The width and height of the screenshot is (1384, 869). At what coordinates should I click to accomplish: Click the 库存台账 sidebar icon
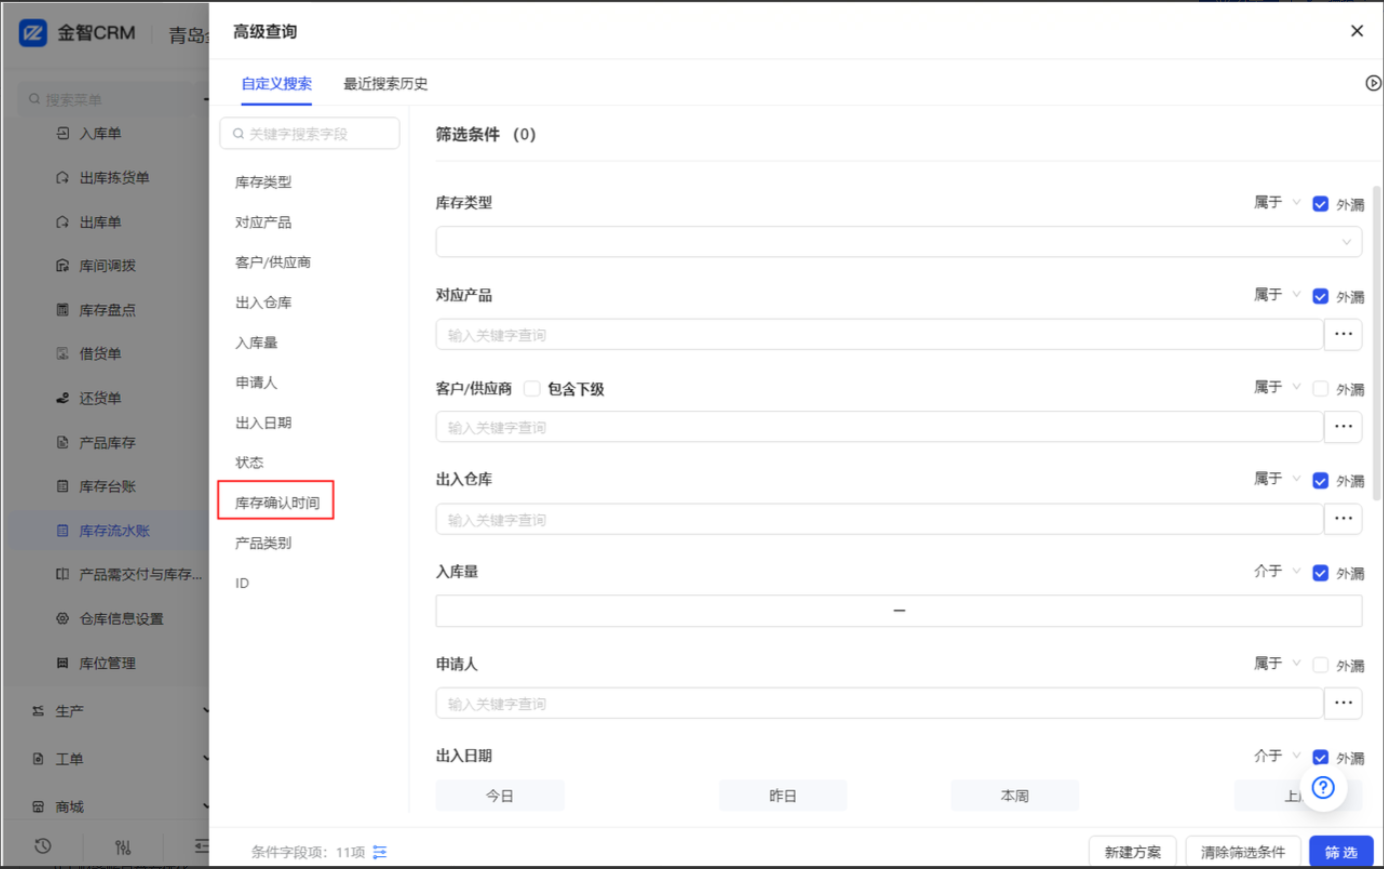pos(63,486)
